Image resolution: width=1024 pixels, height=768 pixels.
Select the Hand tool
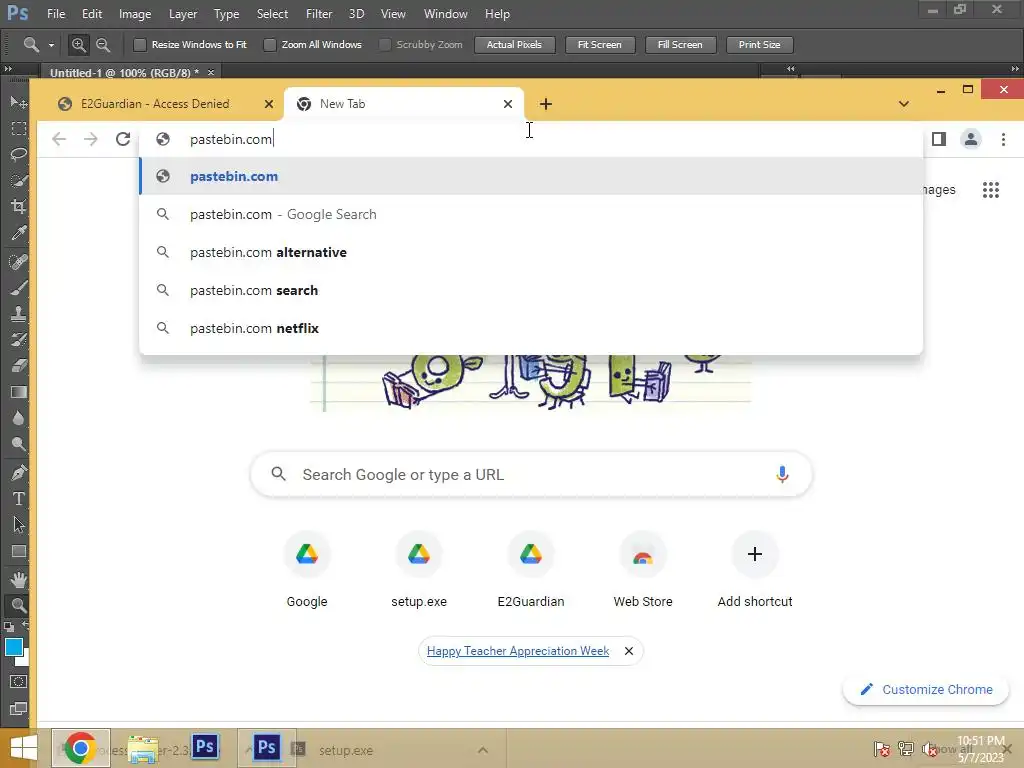pos(18,579)
